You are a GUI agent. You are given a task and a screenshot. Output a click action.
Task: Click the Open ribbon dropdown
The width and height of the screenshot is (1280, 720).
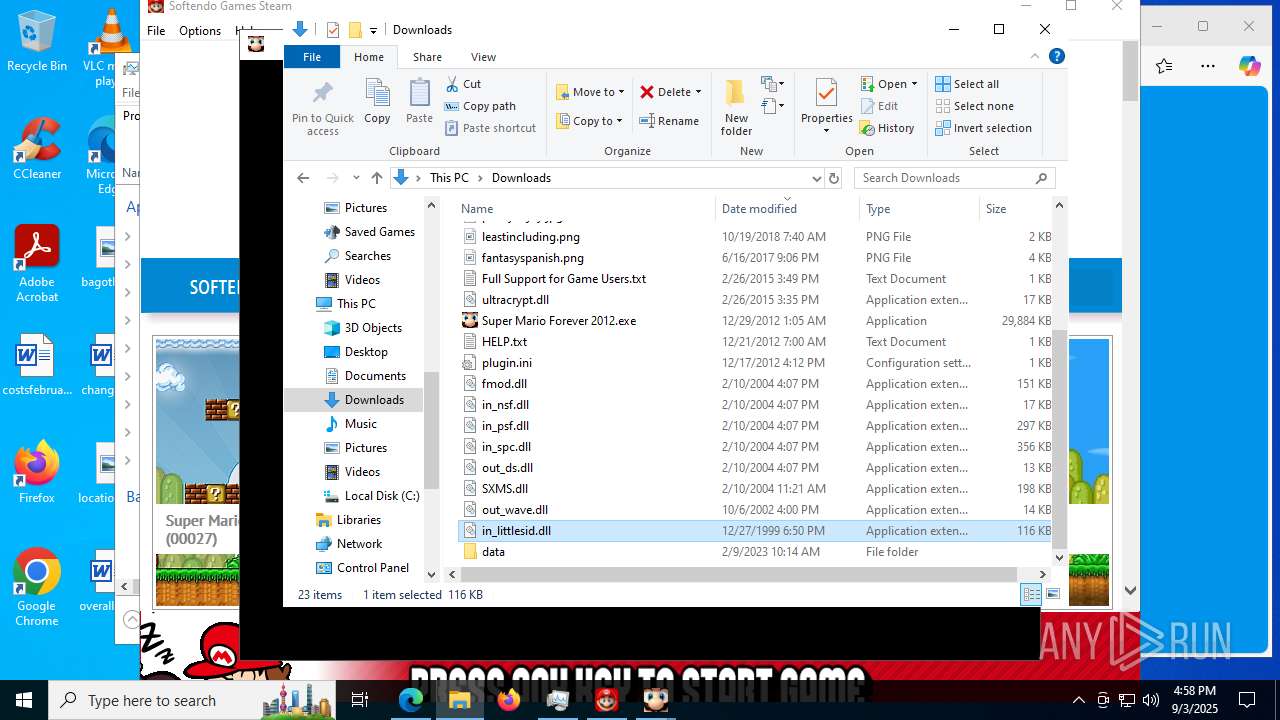click(889, 84)
